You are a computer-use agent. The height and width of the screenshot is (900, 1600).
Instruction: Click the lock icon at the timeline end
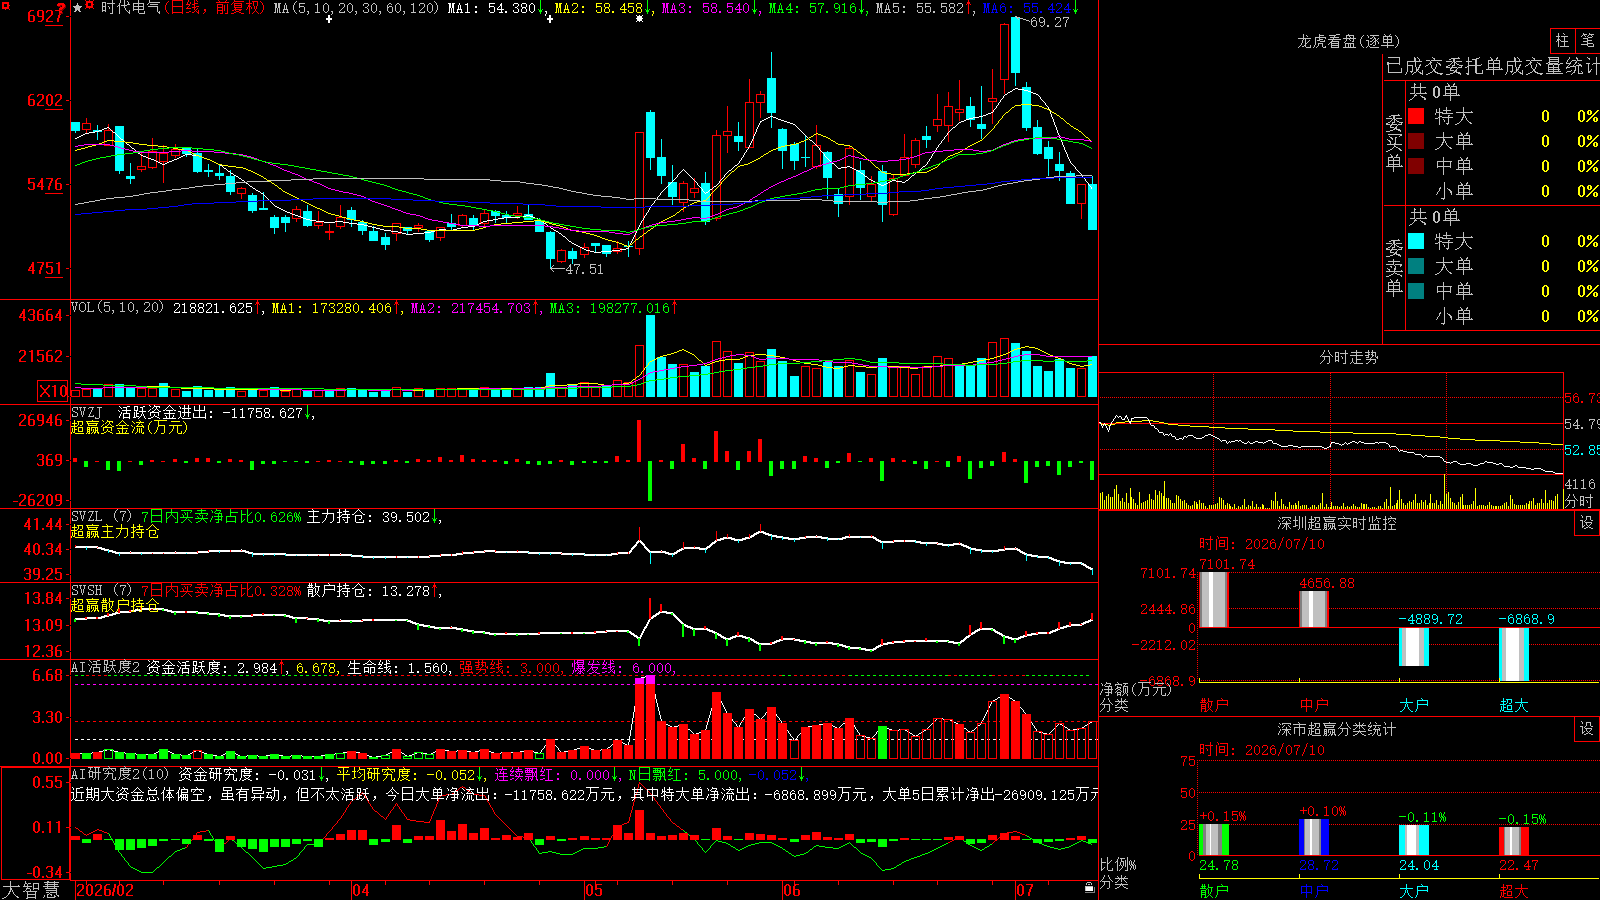1090,888
